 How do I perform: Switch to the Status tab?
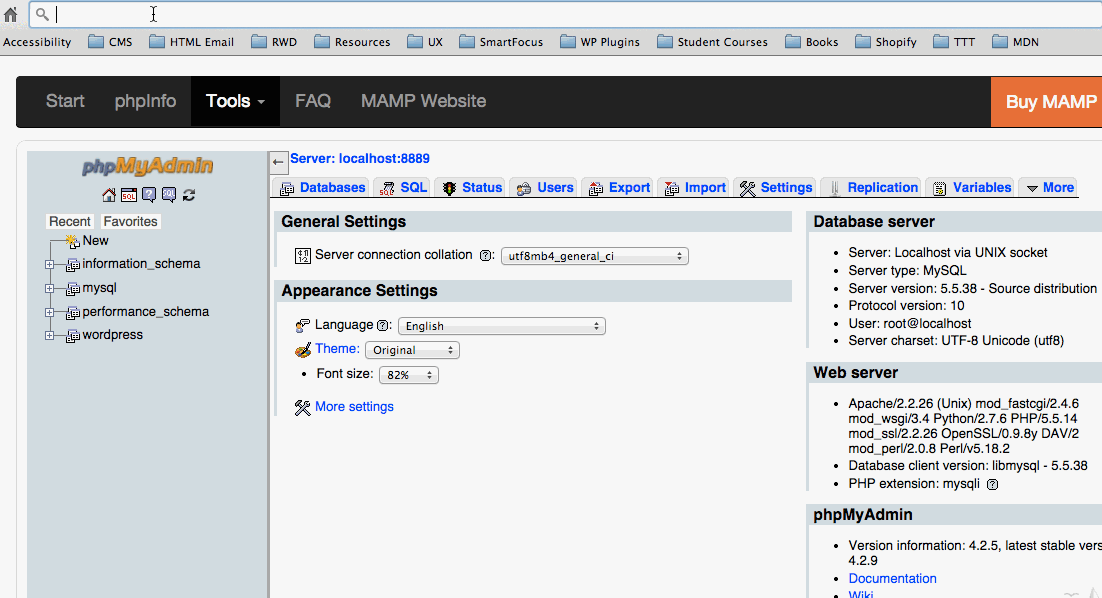471,188
